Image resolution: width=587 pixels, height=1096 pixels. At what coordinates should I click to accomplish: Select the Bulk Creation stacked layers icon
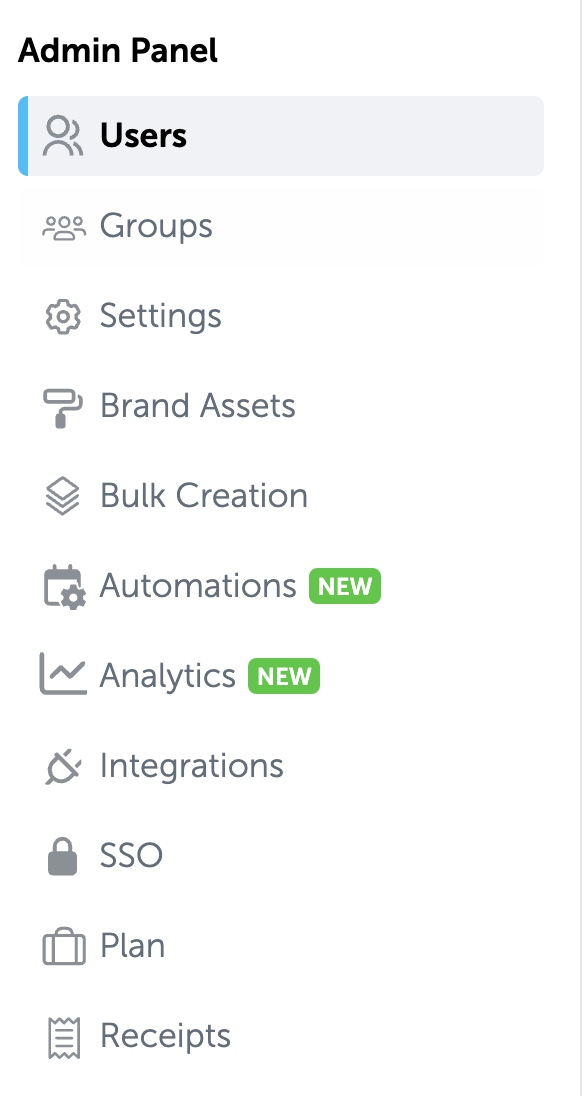[63, 496]
